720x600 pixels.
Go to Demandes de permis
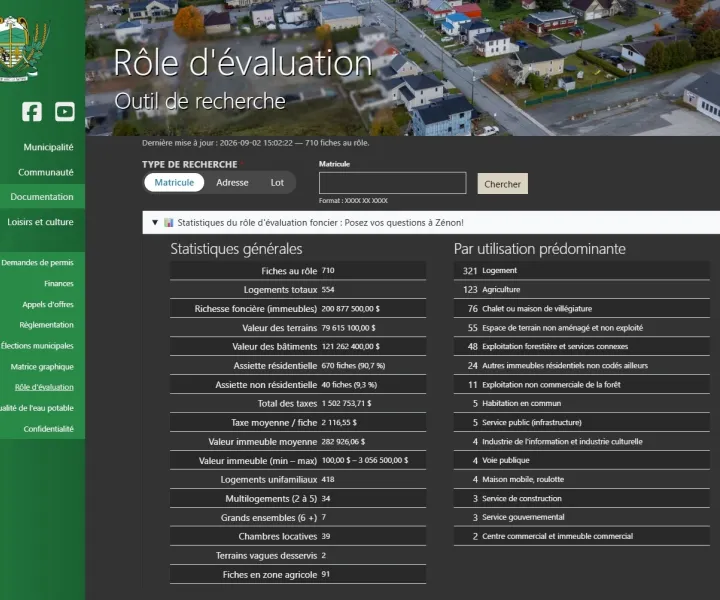37,263
